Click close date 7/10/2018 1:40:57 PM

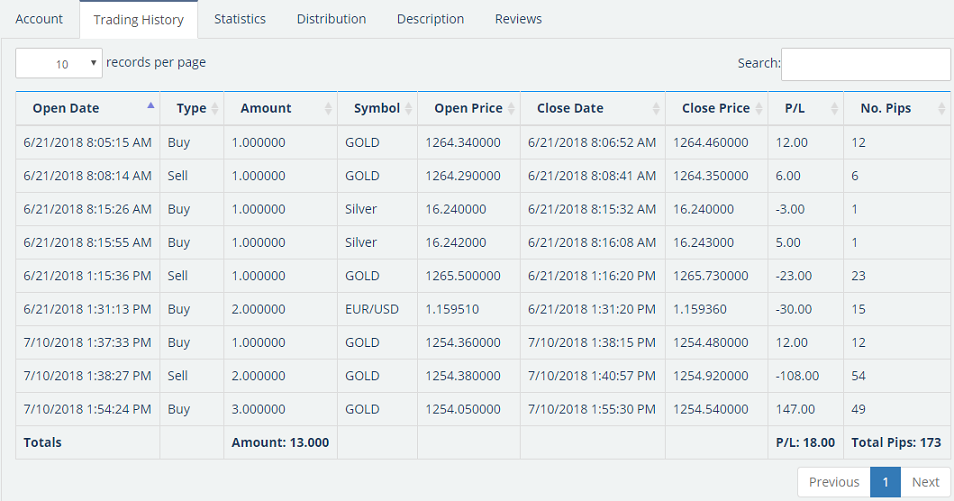pyautogui.click(x=593, y=376)
